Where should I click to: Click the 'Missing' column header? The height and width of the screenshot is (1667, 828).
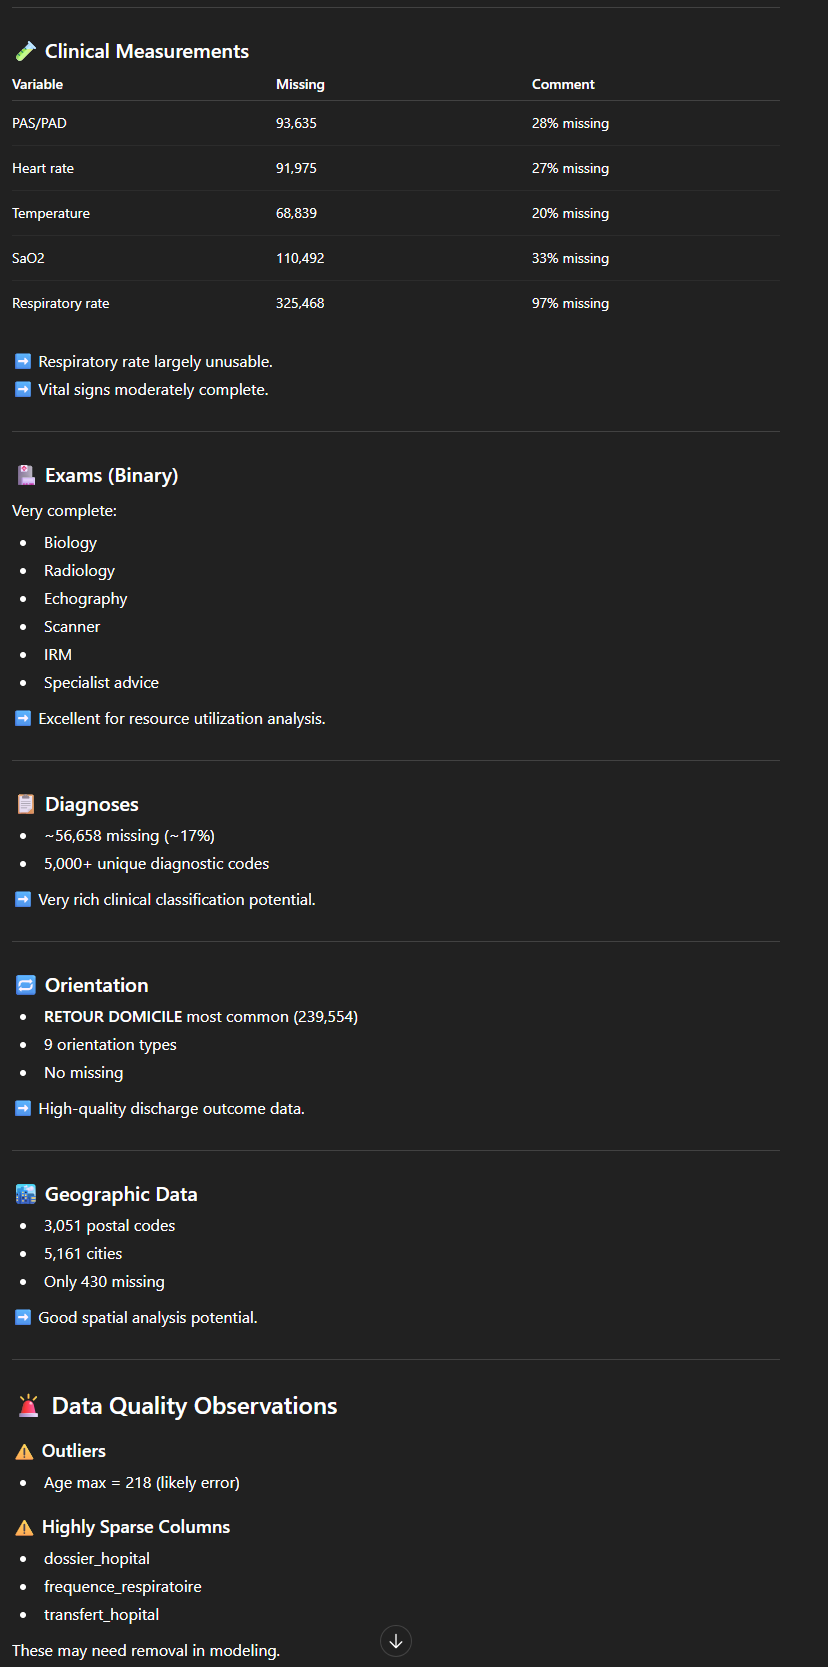point(300,84)
